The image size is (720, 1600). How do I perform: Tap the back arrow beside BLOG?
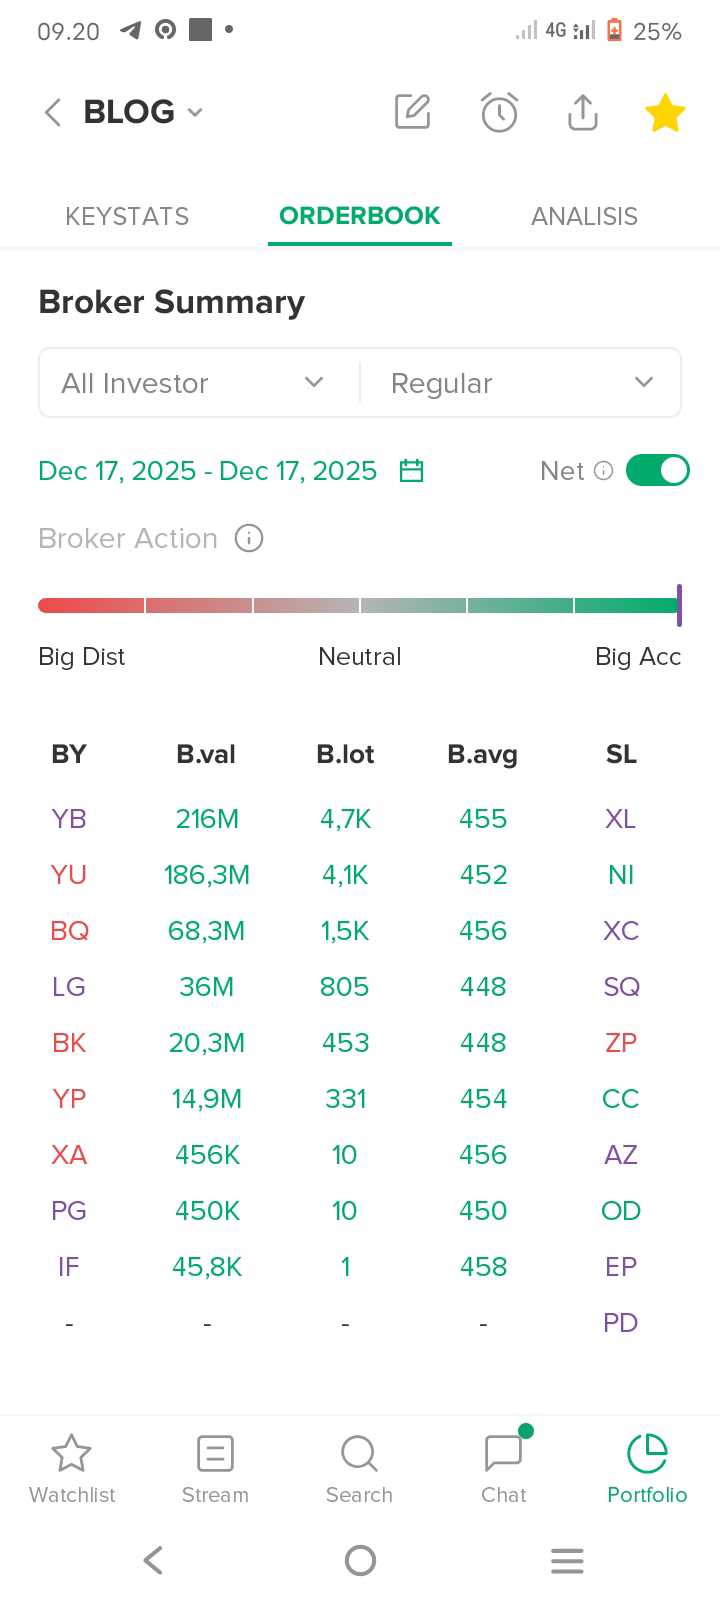pos(53,112)
